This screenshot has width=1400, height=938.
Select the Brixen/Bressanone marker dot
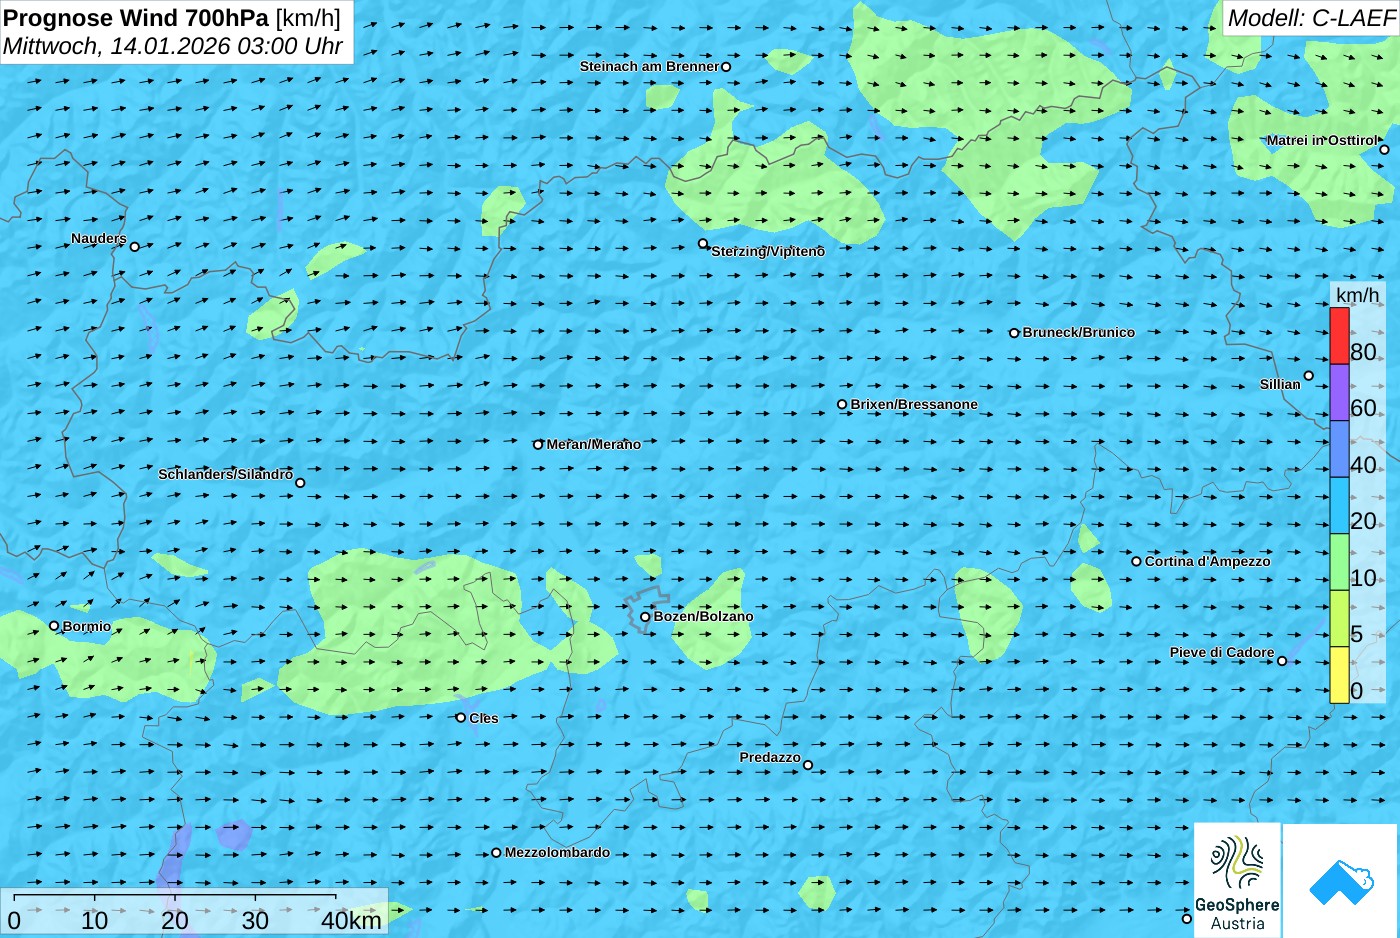coord(842,405)
